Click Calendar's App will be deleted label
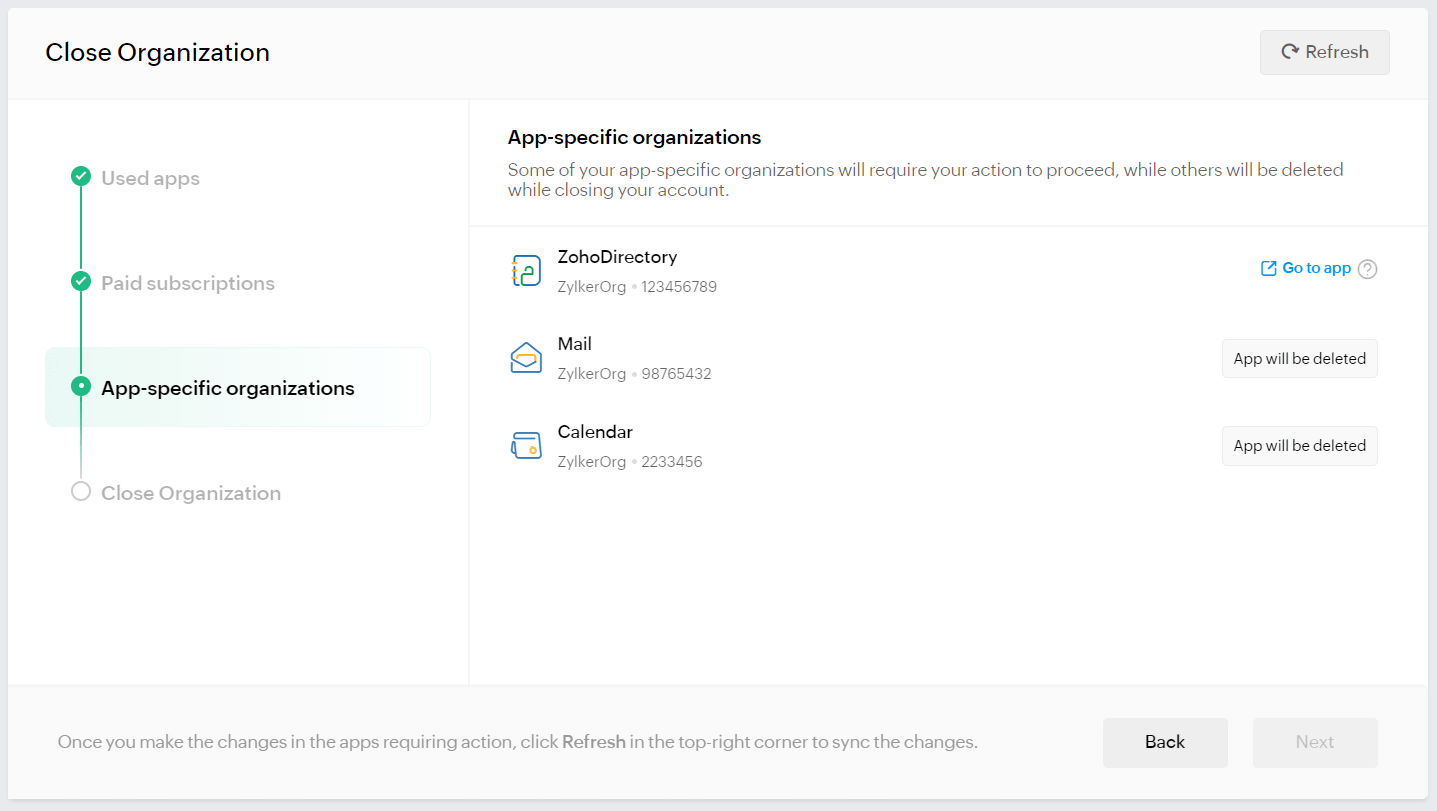1437x811 pixels. point(1299,446)
